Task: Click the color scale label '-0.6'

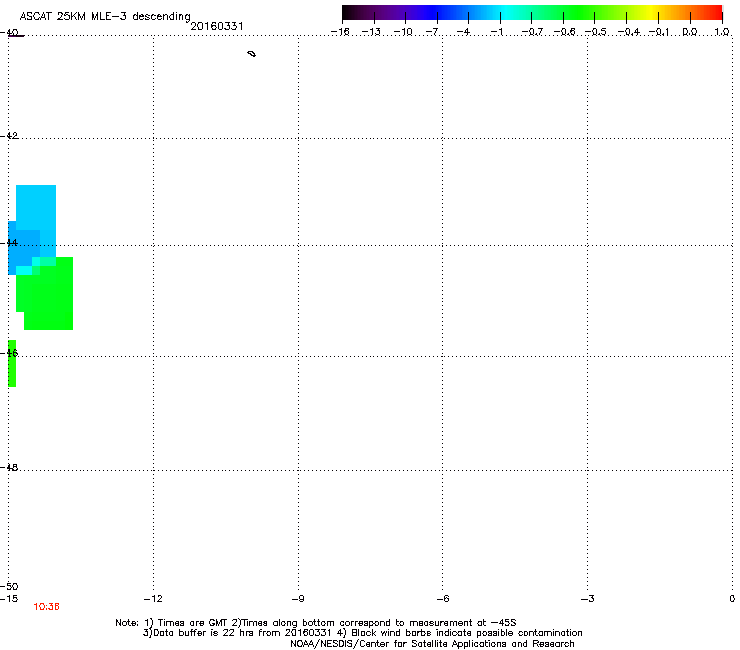Action: click(564, 32)
